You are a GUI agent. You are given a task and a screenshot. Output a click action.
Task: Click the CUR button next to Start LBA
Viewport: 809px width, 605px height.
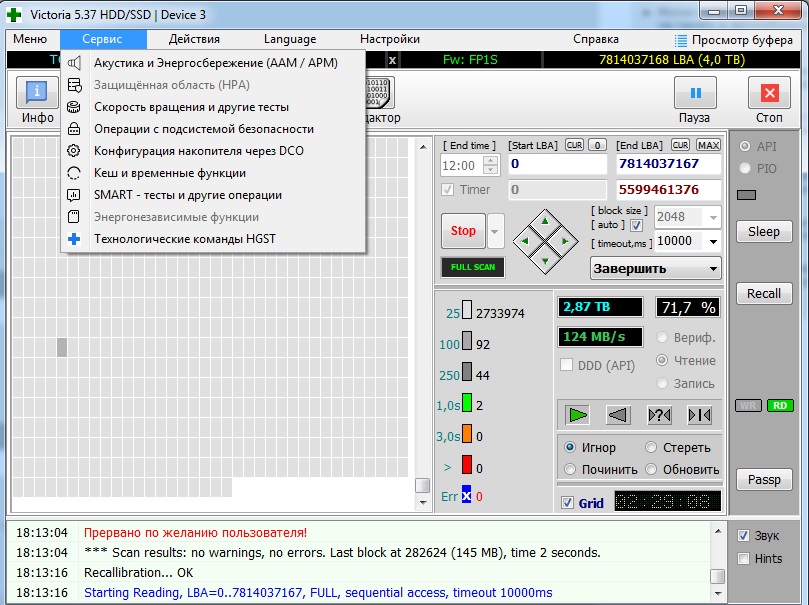tap(574, 145)
